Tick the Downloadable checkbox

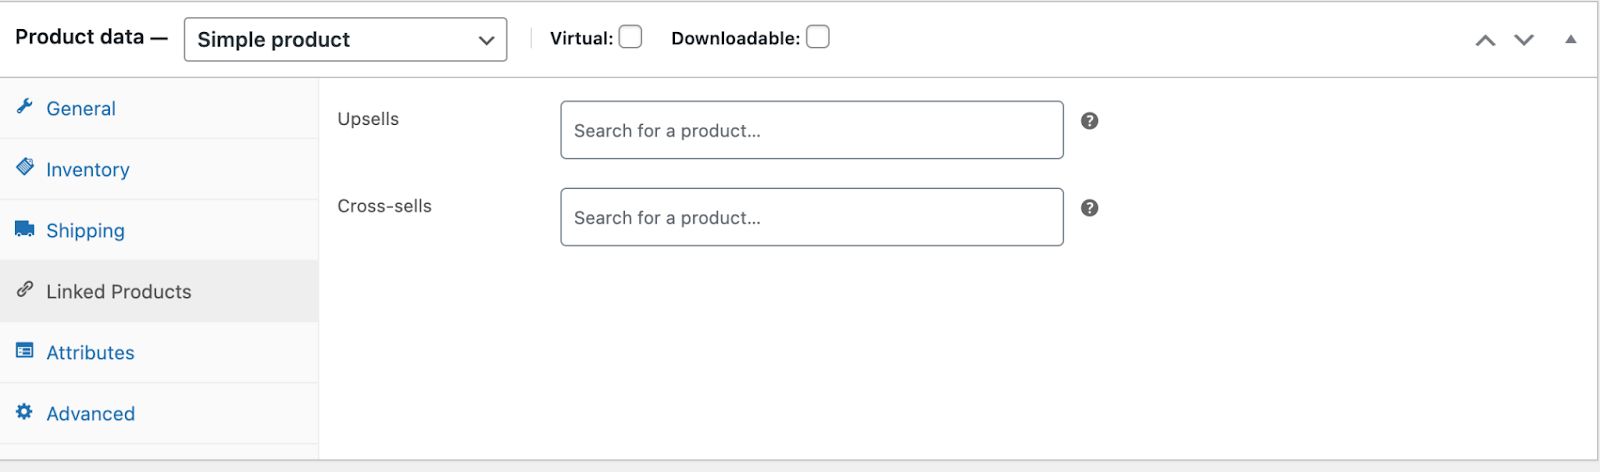click(x=818, y=37)
